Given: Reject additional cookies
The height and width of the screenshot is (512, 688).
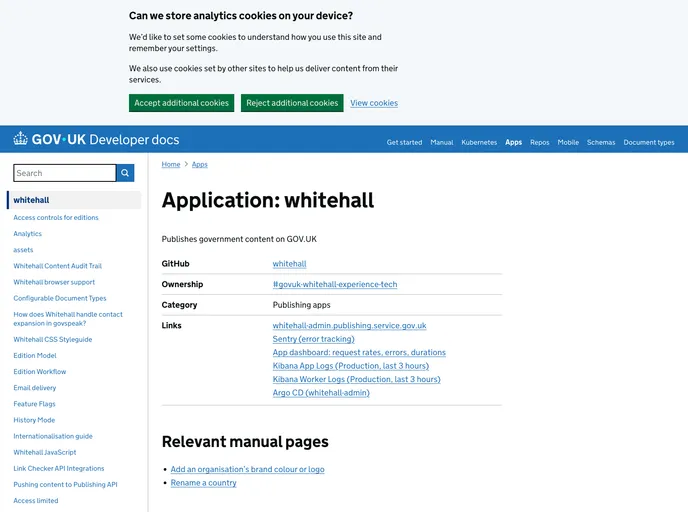Looking at the screenshot, I should tap(292, 103).
